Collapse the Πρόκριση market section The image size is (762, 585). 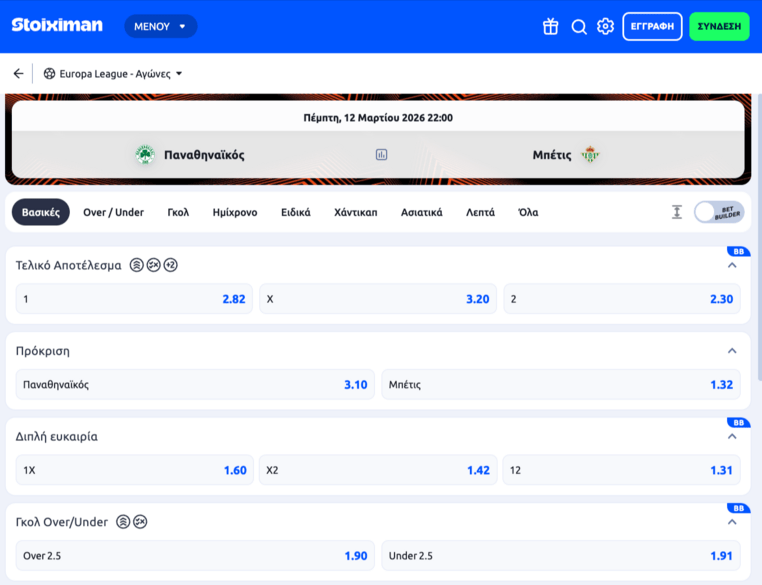click(732, 351)
